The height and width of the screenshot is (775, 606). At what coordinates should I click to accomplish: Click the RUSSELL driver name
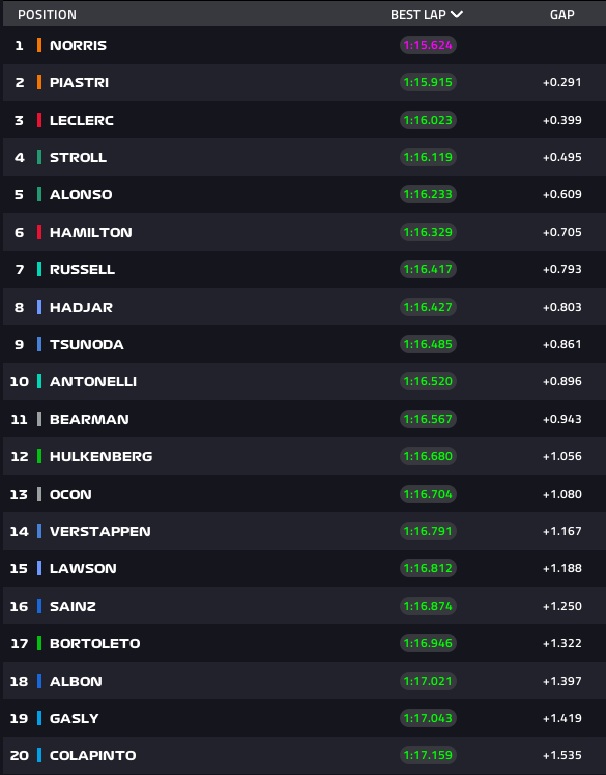pyautogui.click(x=82, y=269)
